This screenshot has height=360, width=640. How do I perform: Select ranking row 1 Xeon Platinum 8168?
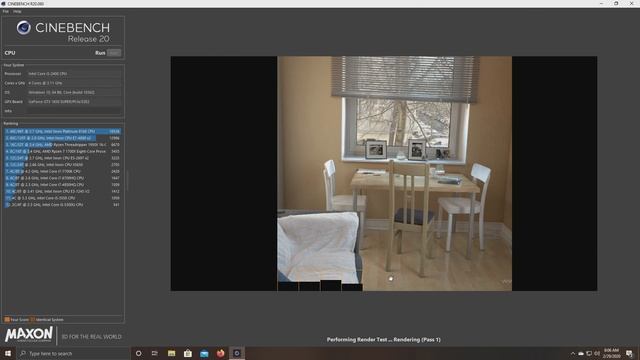62,131
